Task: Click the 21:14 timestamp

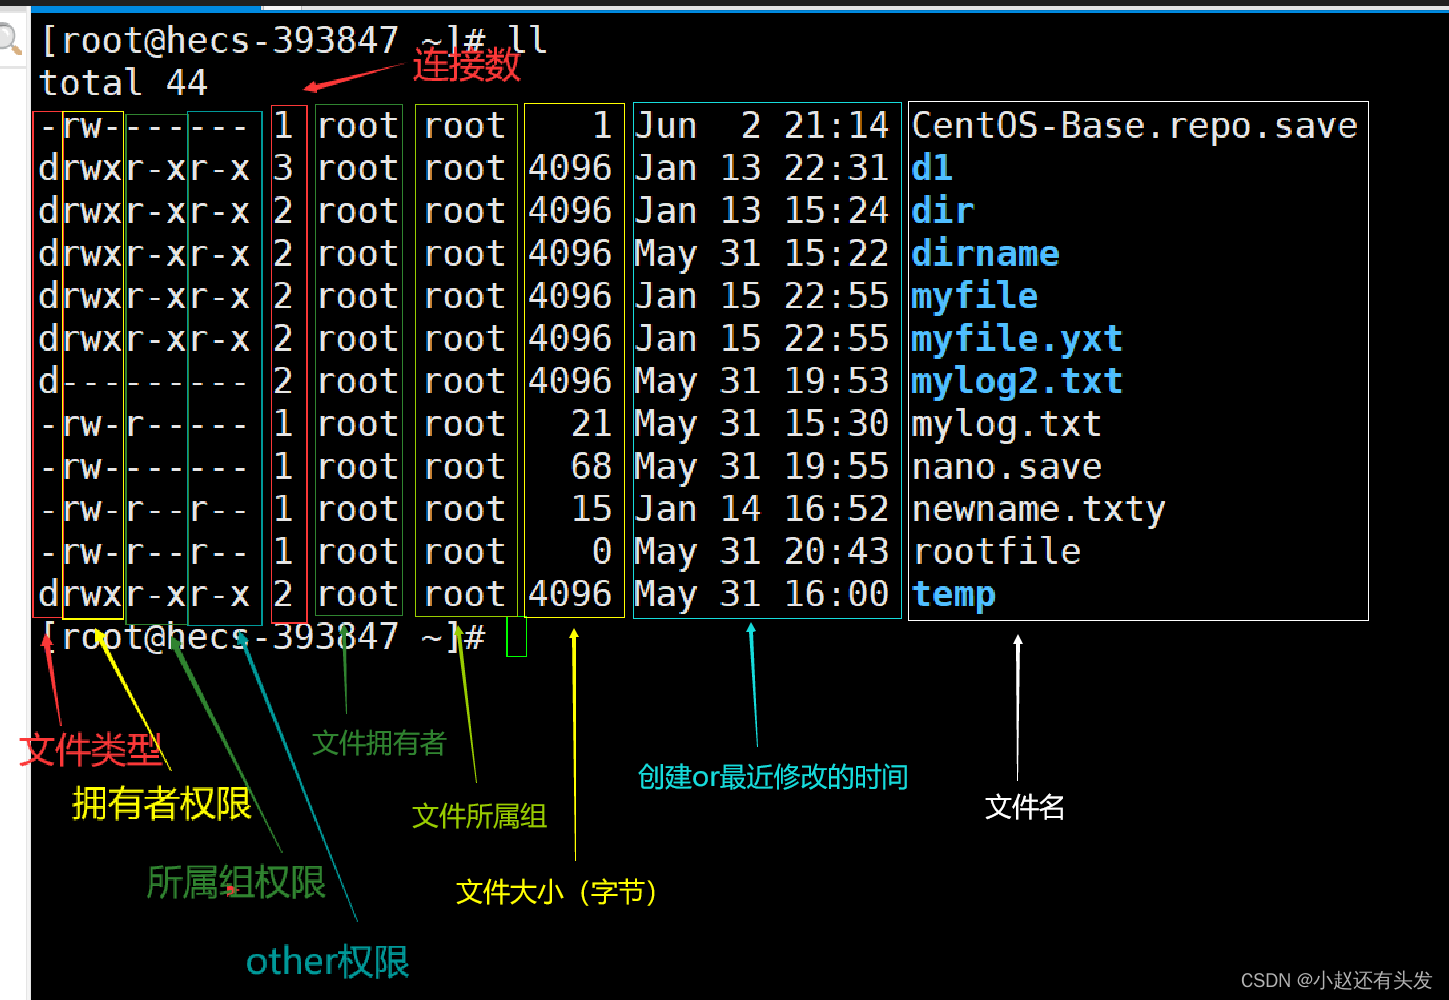Action: [837, 126]
